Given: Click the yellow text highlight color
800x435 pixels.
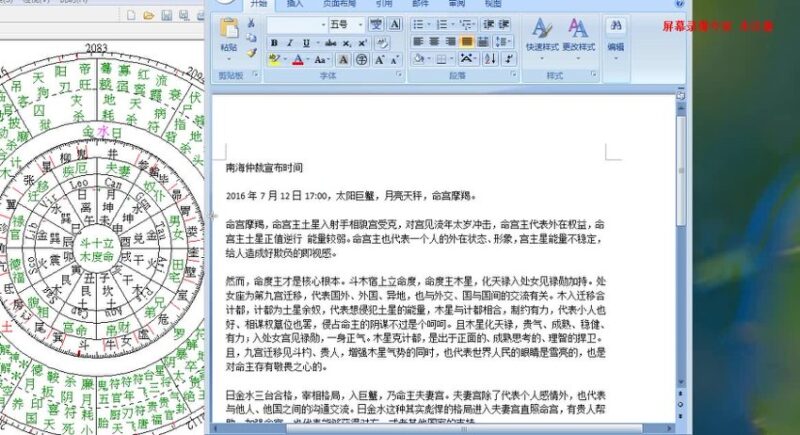Looking at the screenshot, I should point(274,60).
